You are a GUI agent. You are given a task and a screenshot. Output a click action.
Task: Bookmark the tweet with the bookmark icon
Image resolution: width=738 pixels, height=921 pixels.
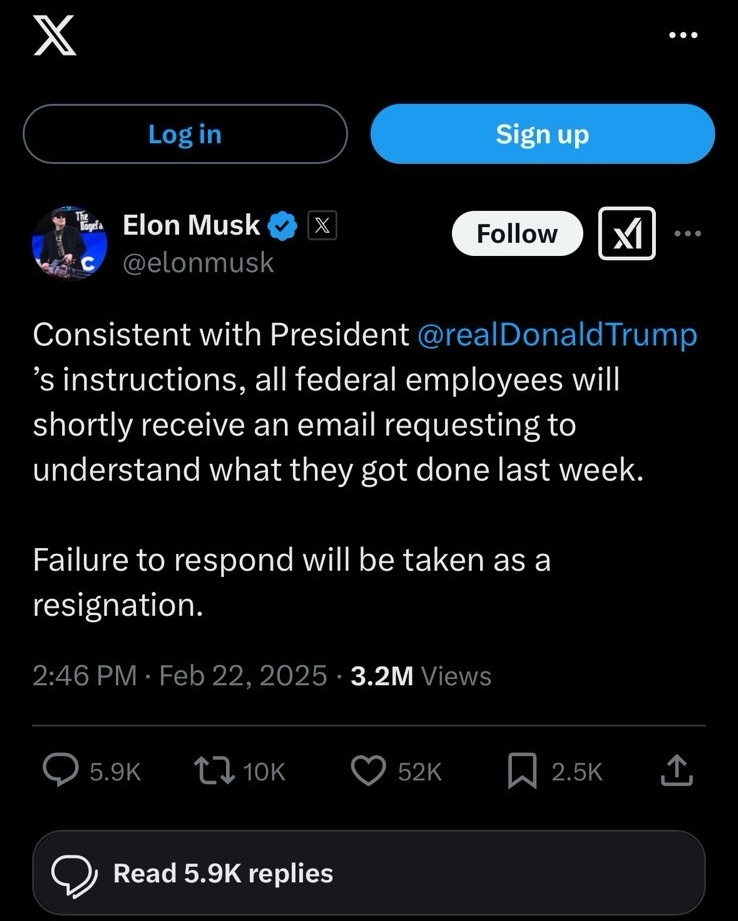pos(522,770)
